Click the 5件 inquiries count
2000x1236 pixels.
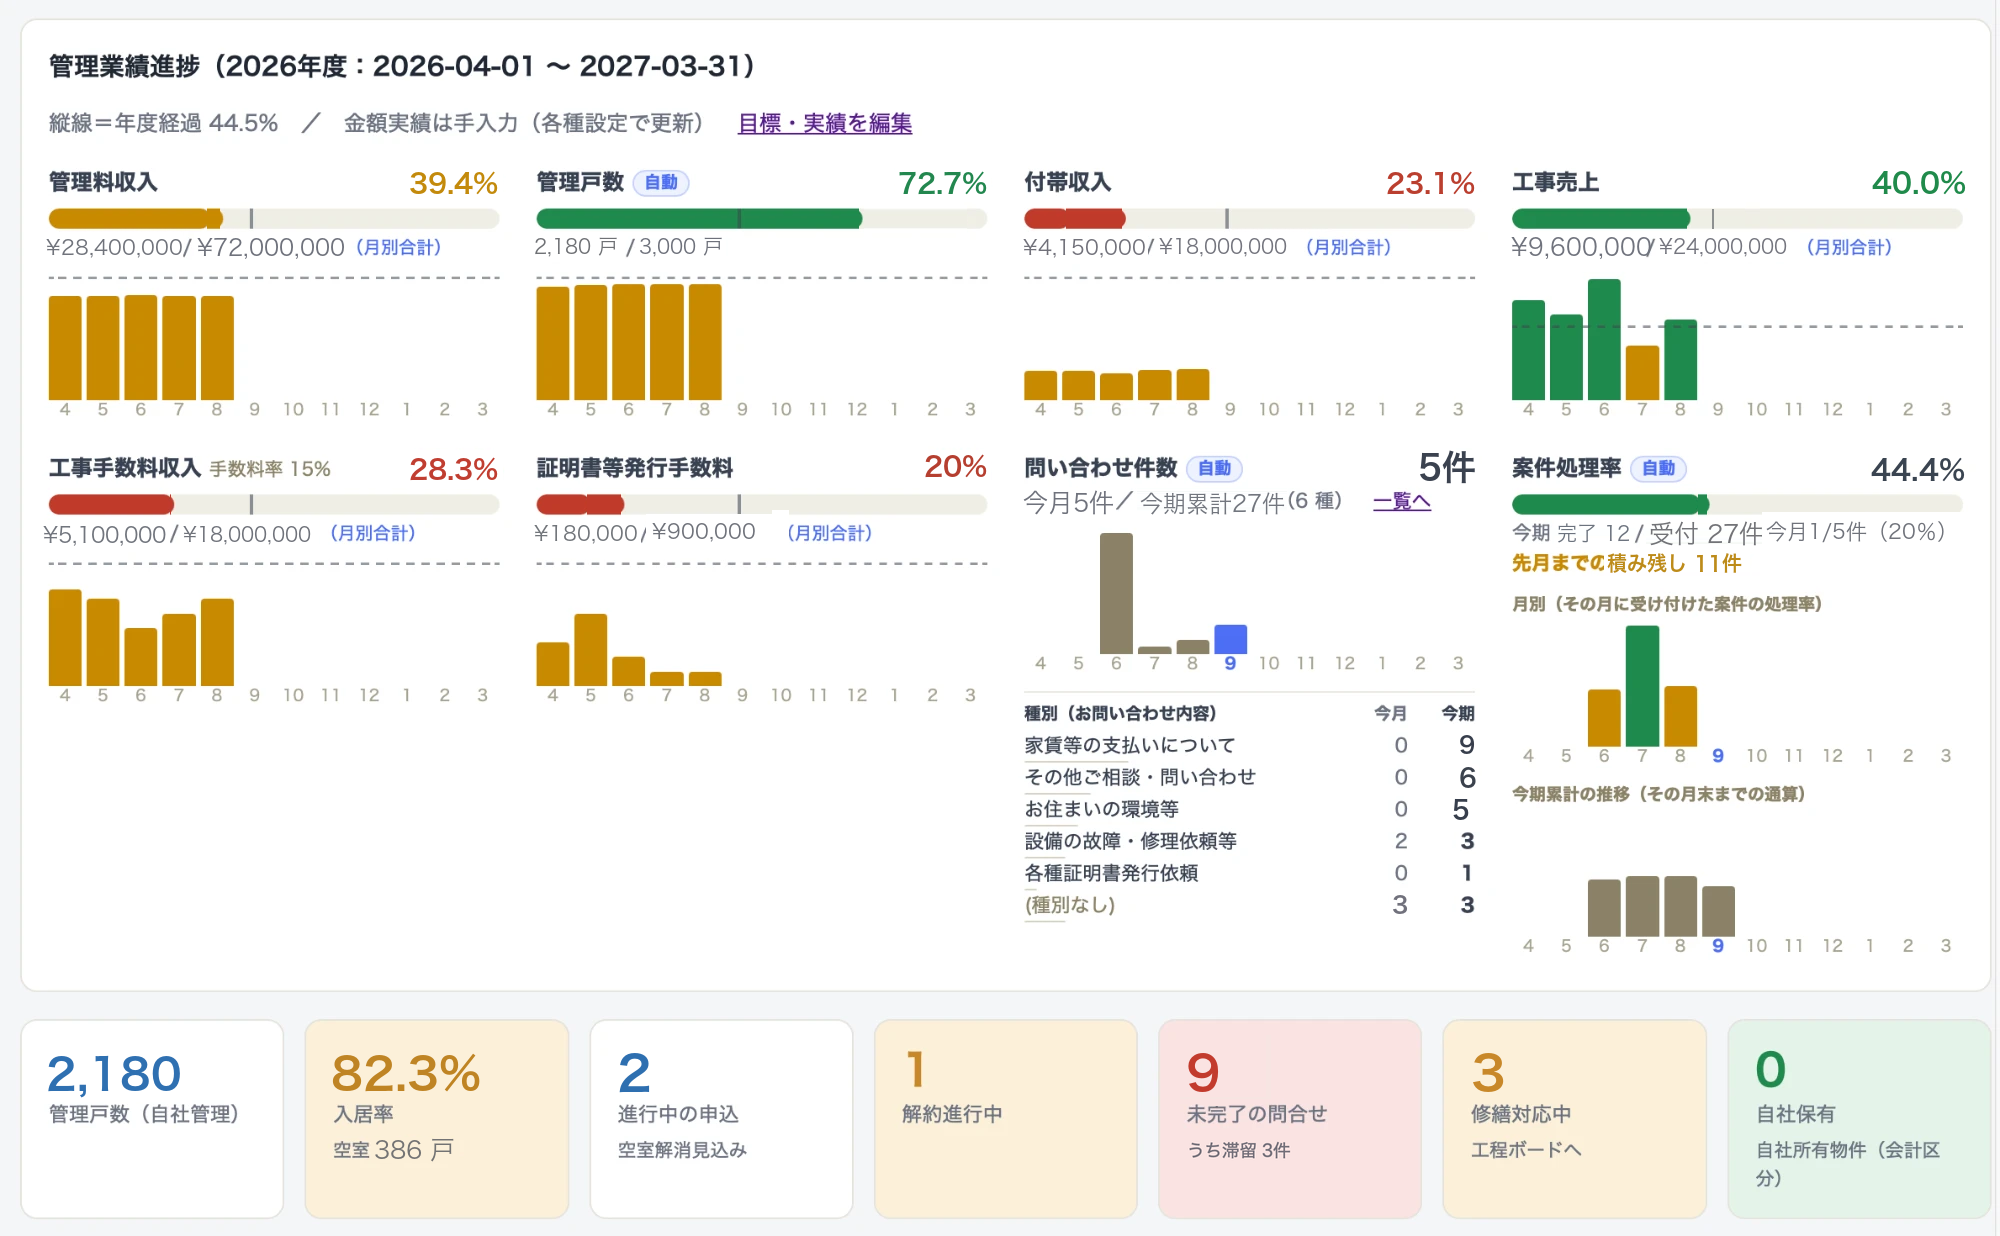[1446, 468]
